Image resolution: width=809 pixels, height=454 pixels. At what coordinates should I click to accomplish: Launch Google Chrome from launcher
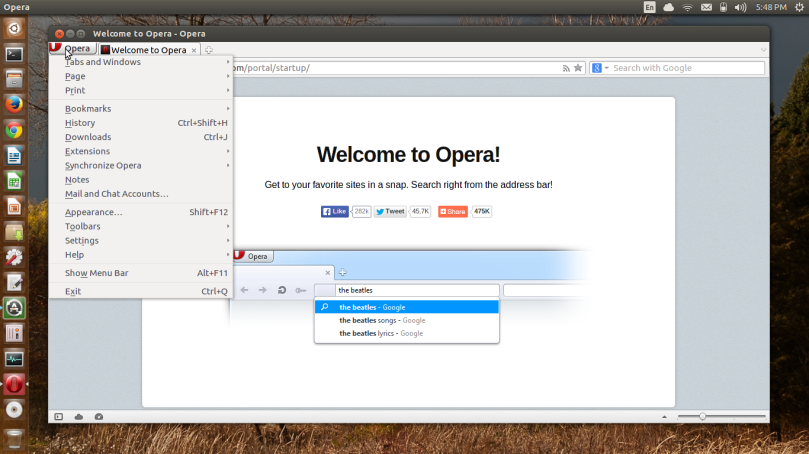tap(14, 130)
